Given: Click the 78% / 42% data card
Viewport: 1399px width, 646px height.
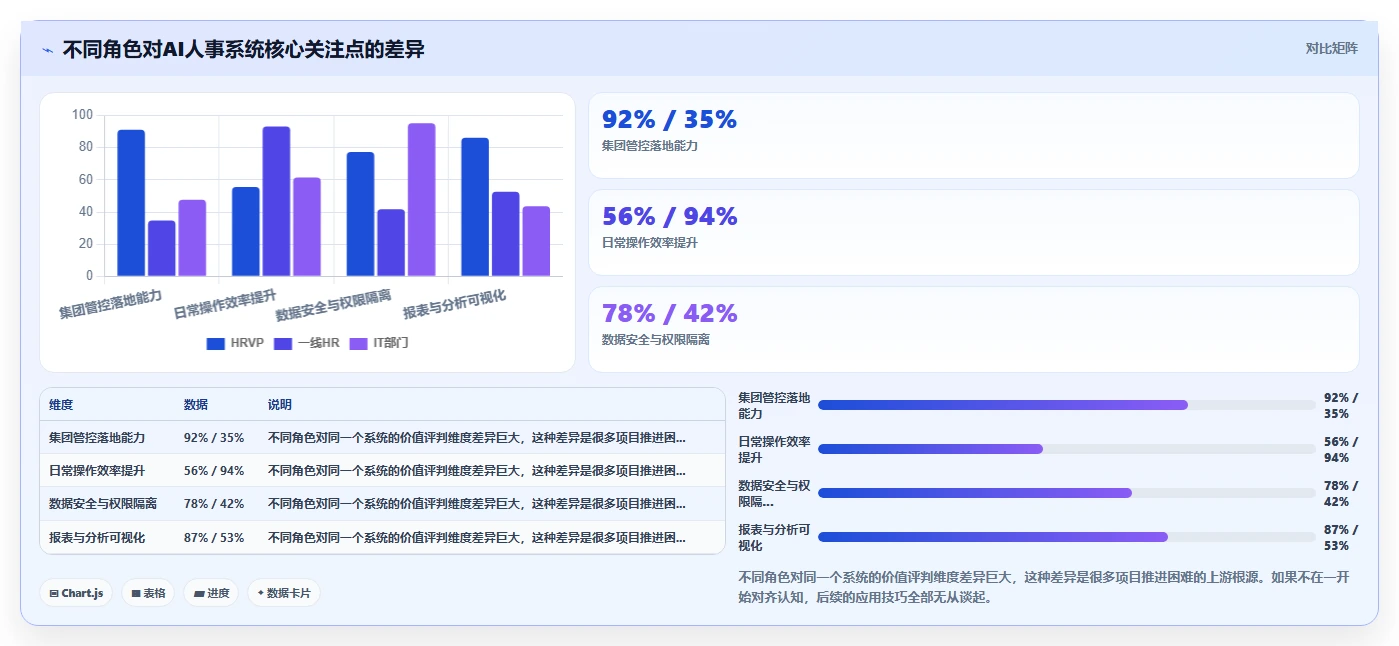Looking at the screenshot, I should 973,329.
